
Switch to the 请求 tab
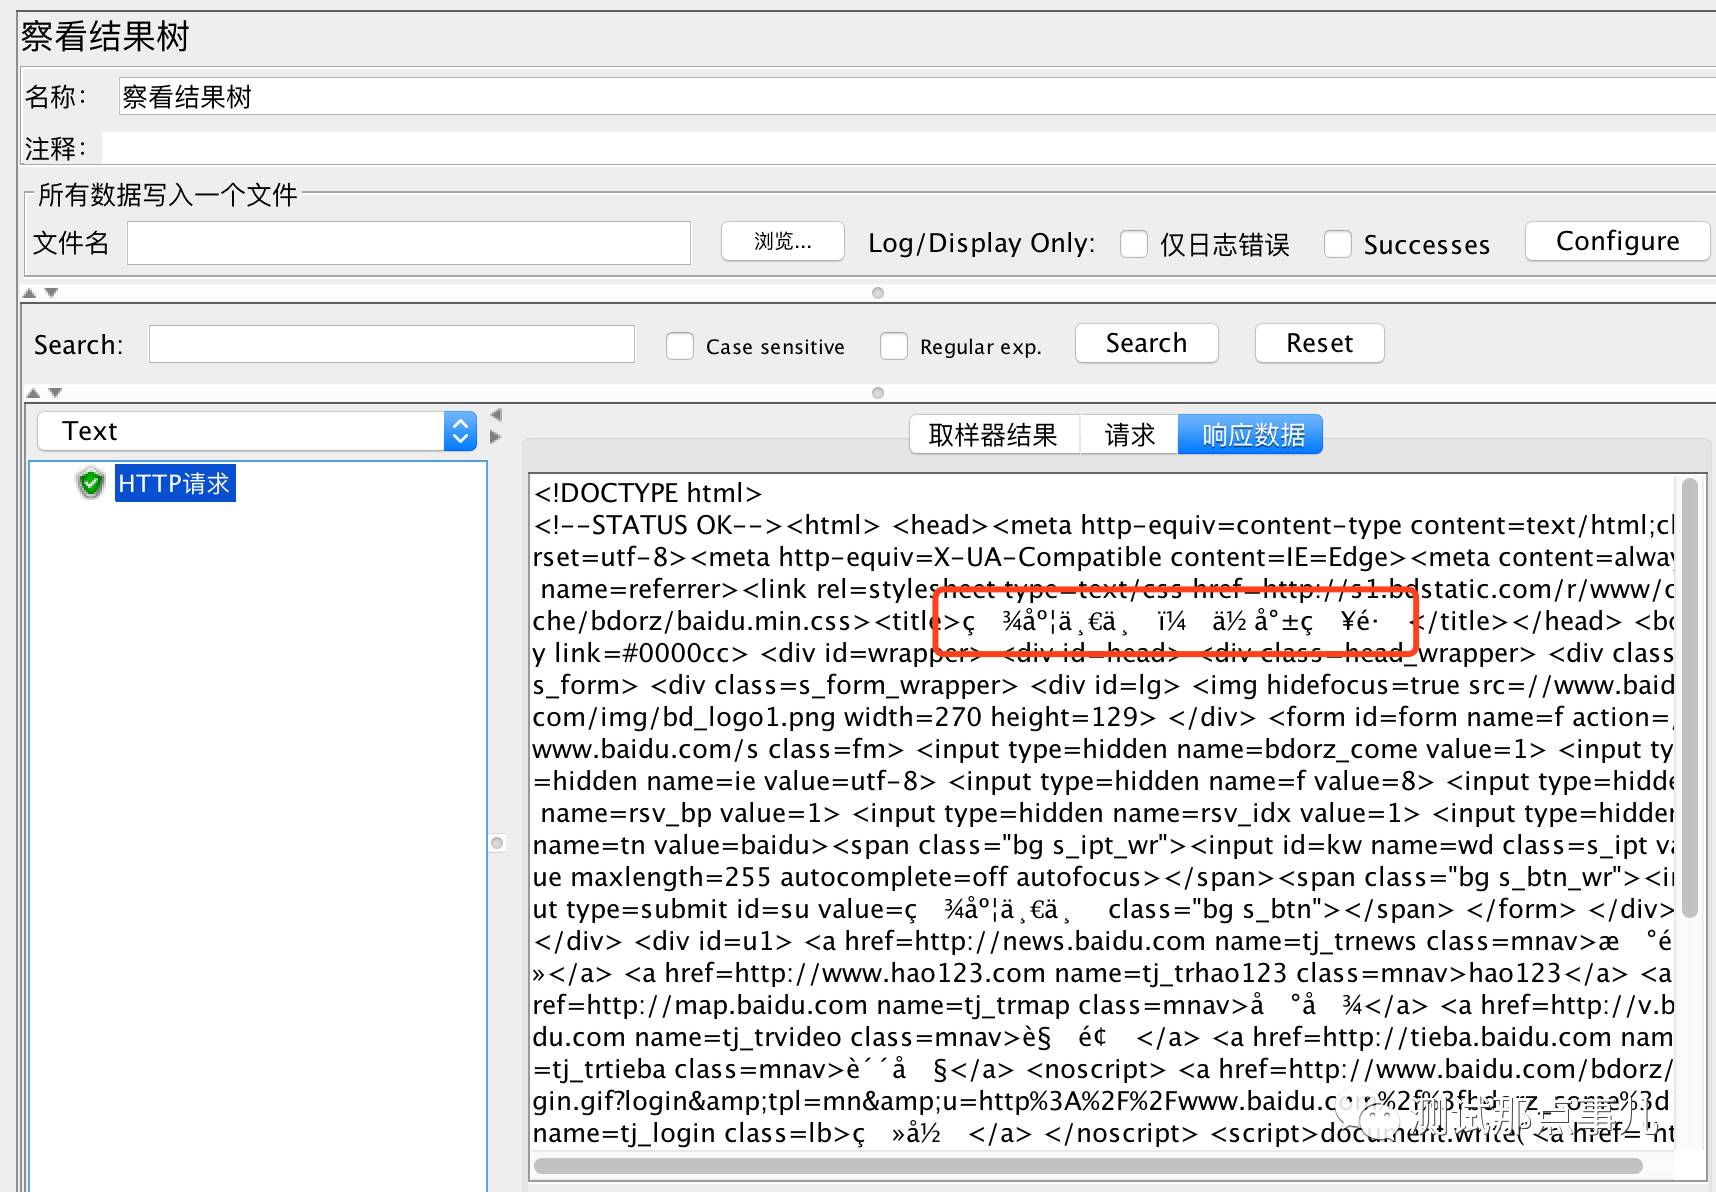(x=1129, y=435)
